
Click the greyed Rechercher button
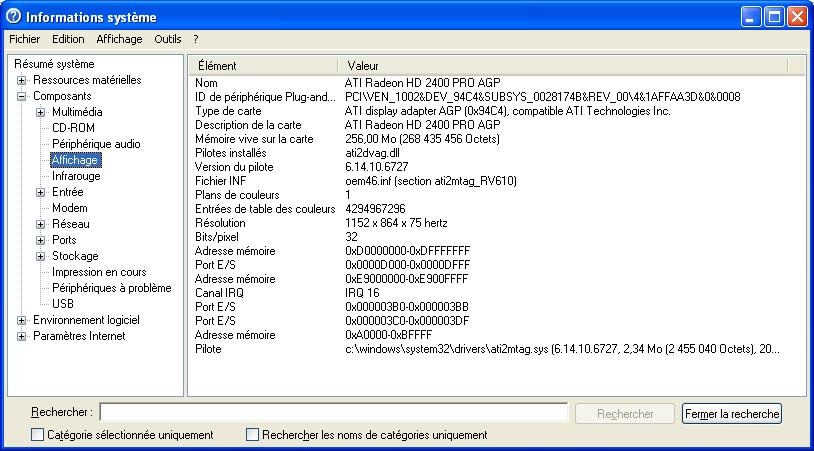click(625, 414)
